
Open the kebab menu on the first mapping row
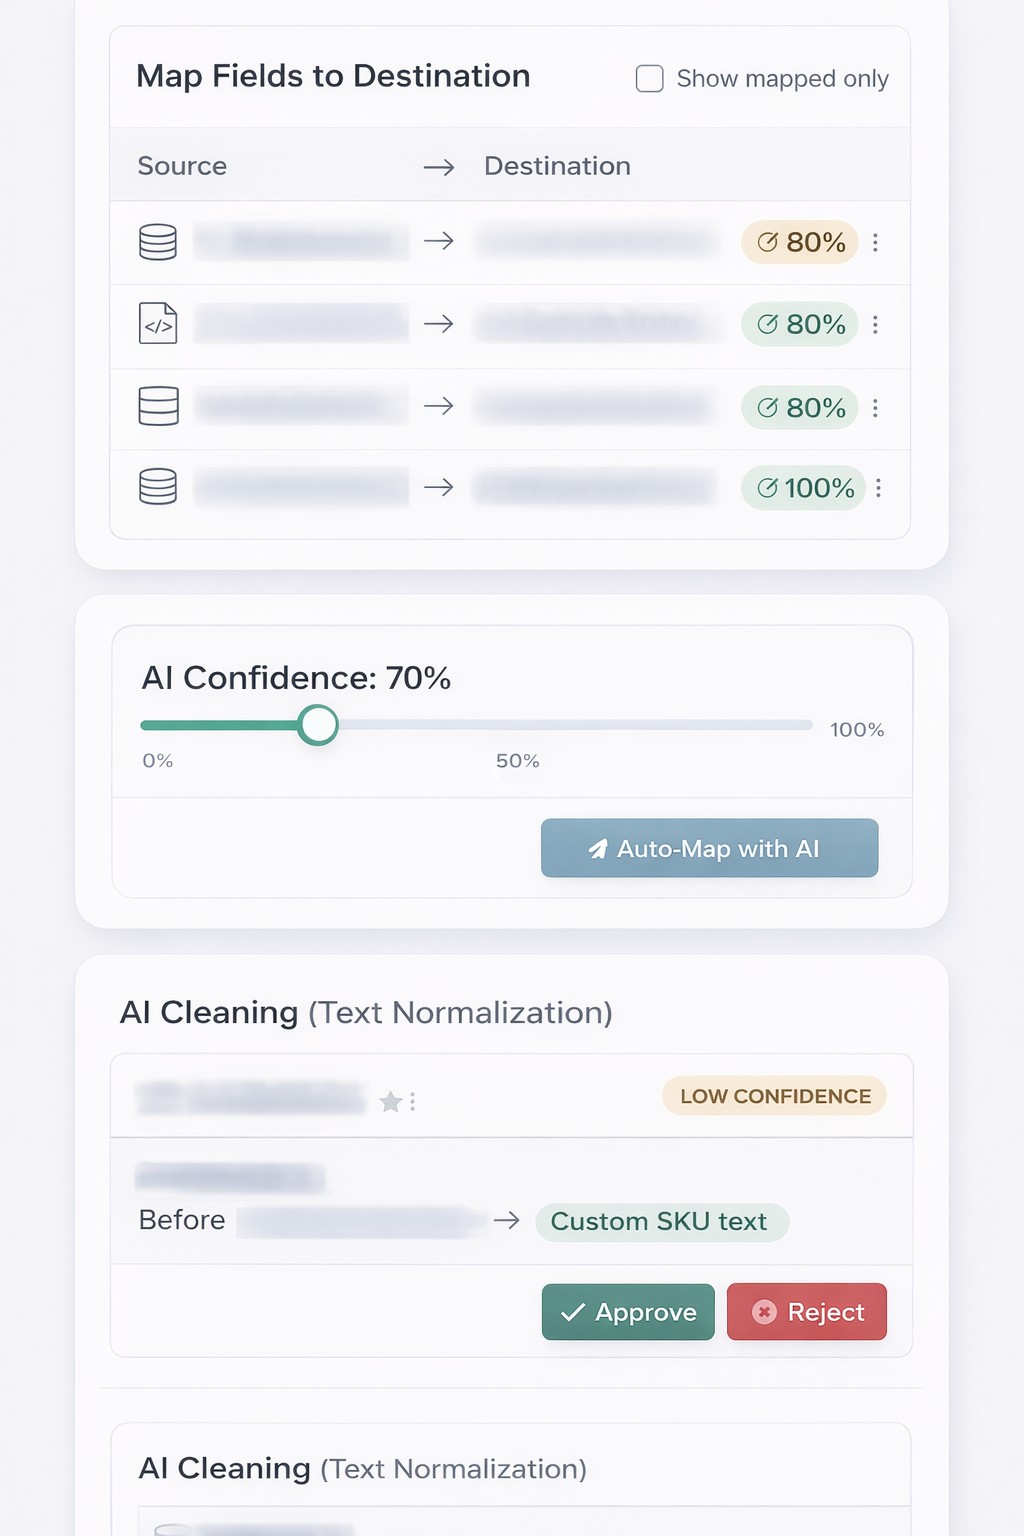click(875, 242)
